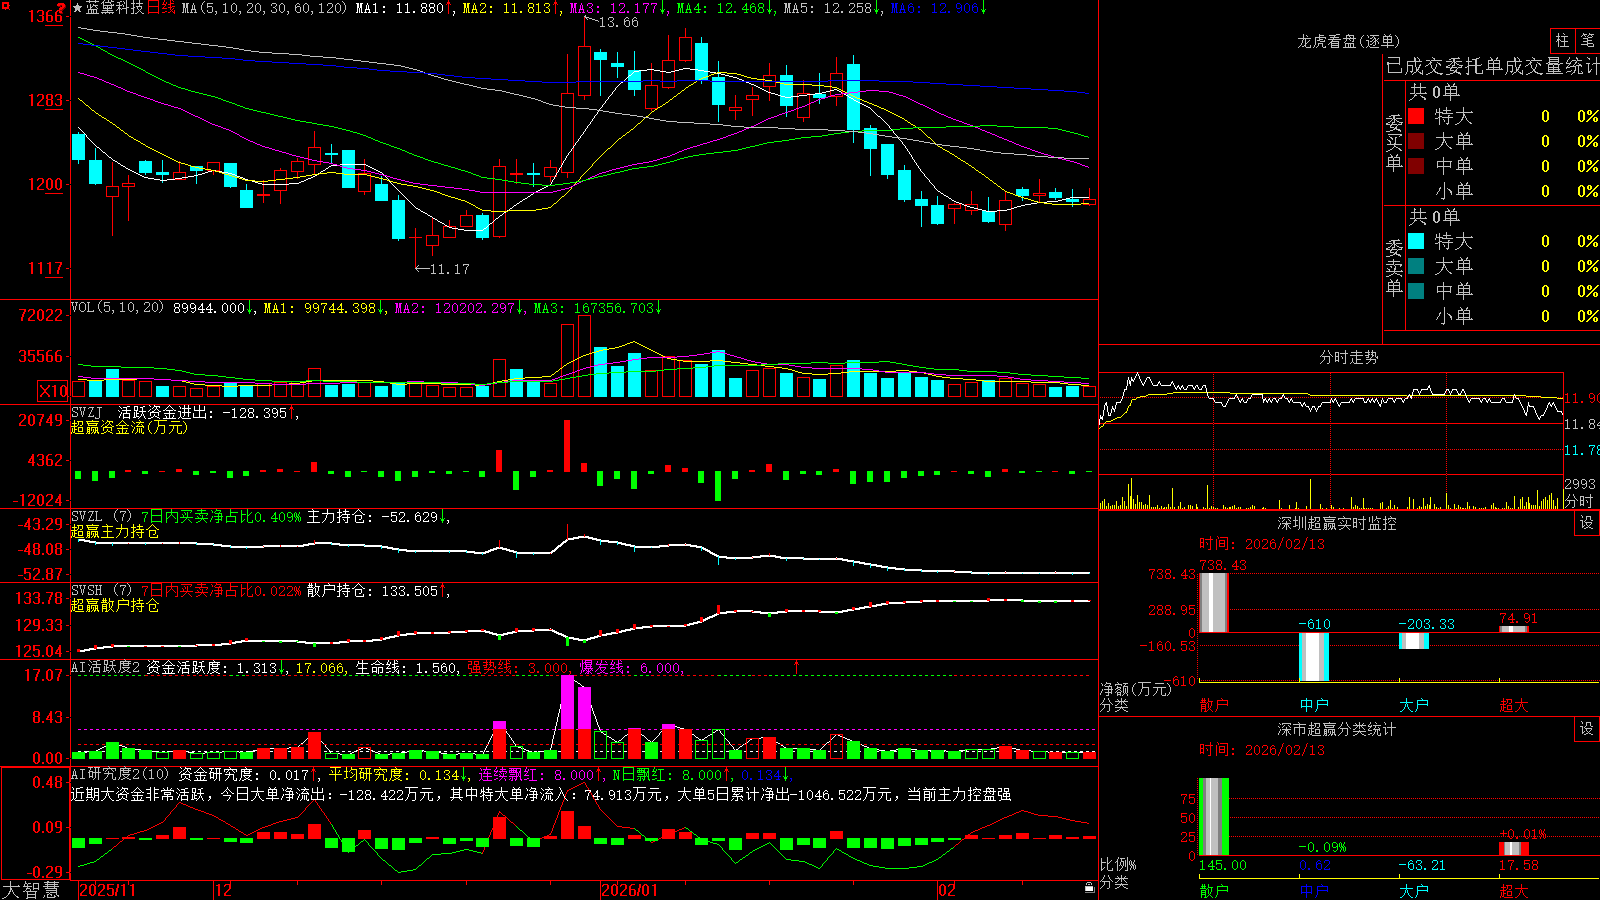Switch 龙虎看盘 to 笔 tick view

coord(1588,40)
